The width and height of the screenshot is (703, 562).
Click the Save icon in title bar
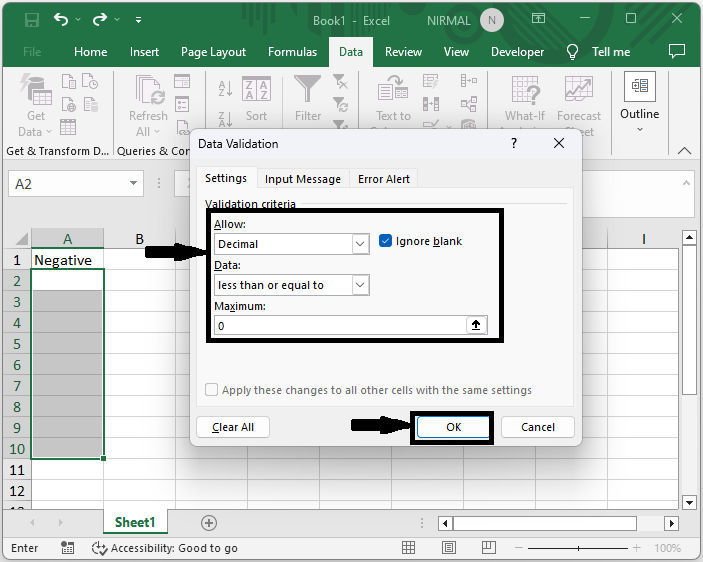(31, 19)
